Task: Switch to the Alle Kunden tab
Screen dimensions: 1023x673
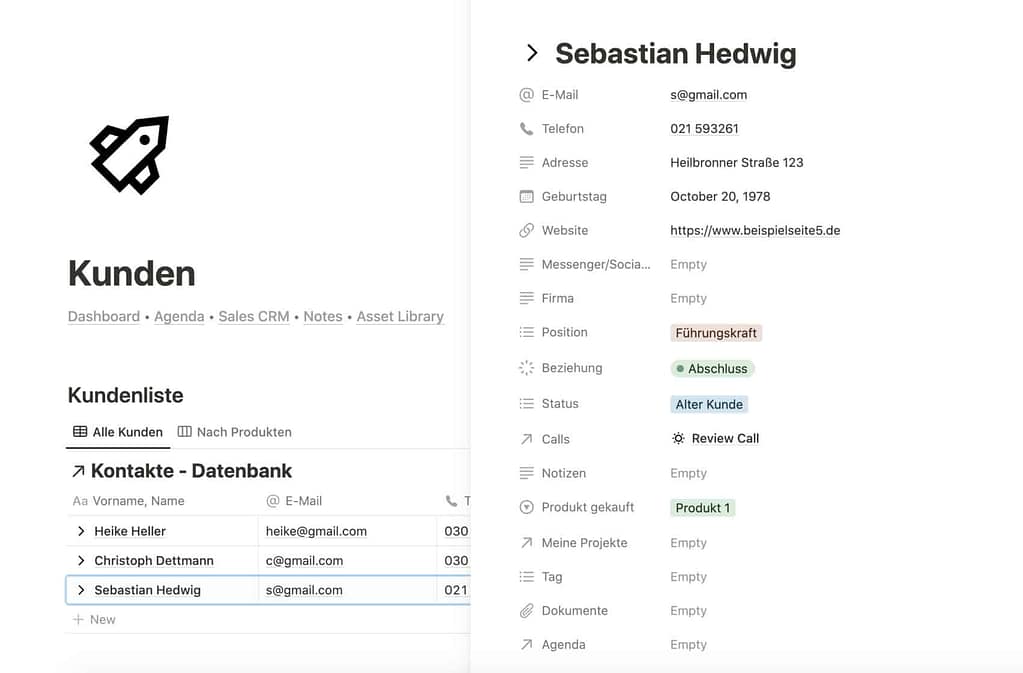Action: click(118, 432)
